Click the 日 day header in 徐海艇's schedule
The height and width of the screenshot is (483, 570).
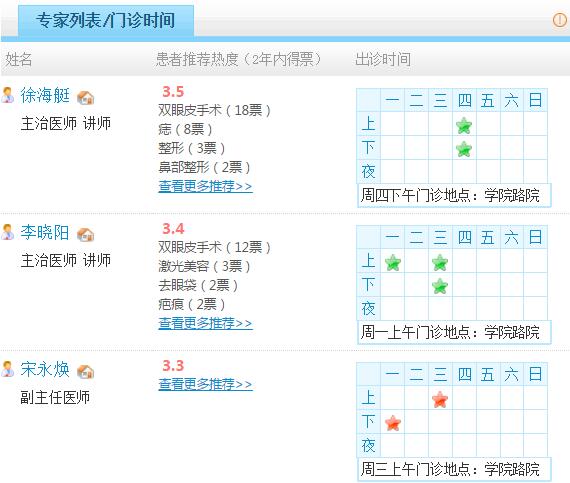[x=535, y=100]
